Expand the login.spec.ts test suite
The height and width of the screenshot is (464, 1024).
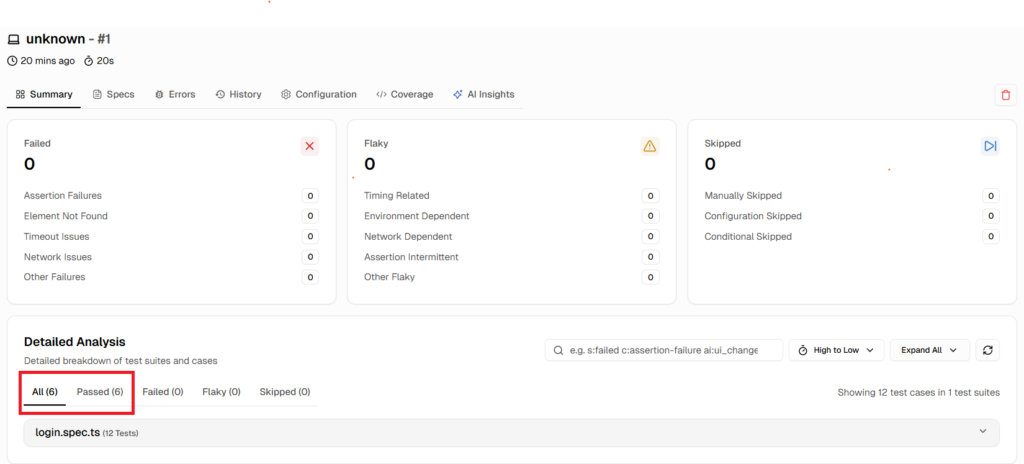(510, 432)
